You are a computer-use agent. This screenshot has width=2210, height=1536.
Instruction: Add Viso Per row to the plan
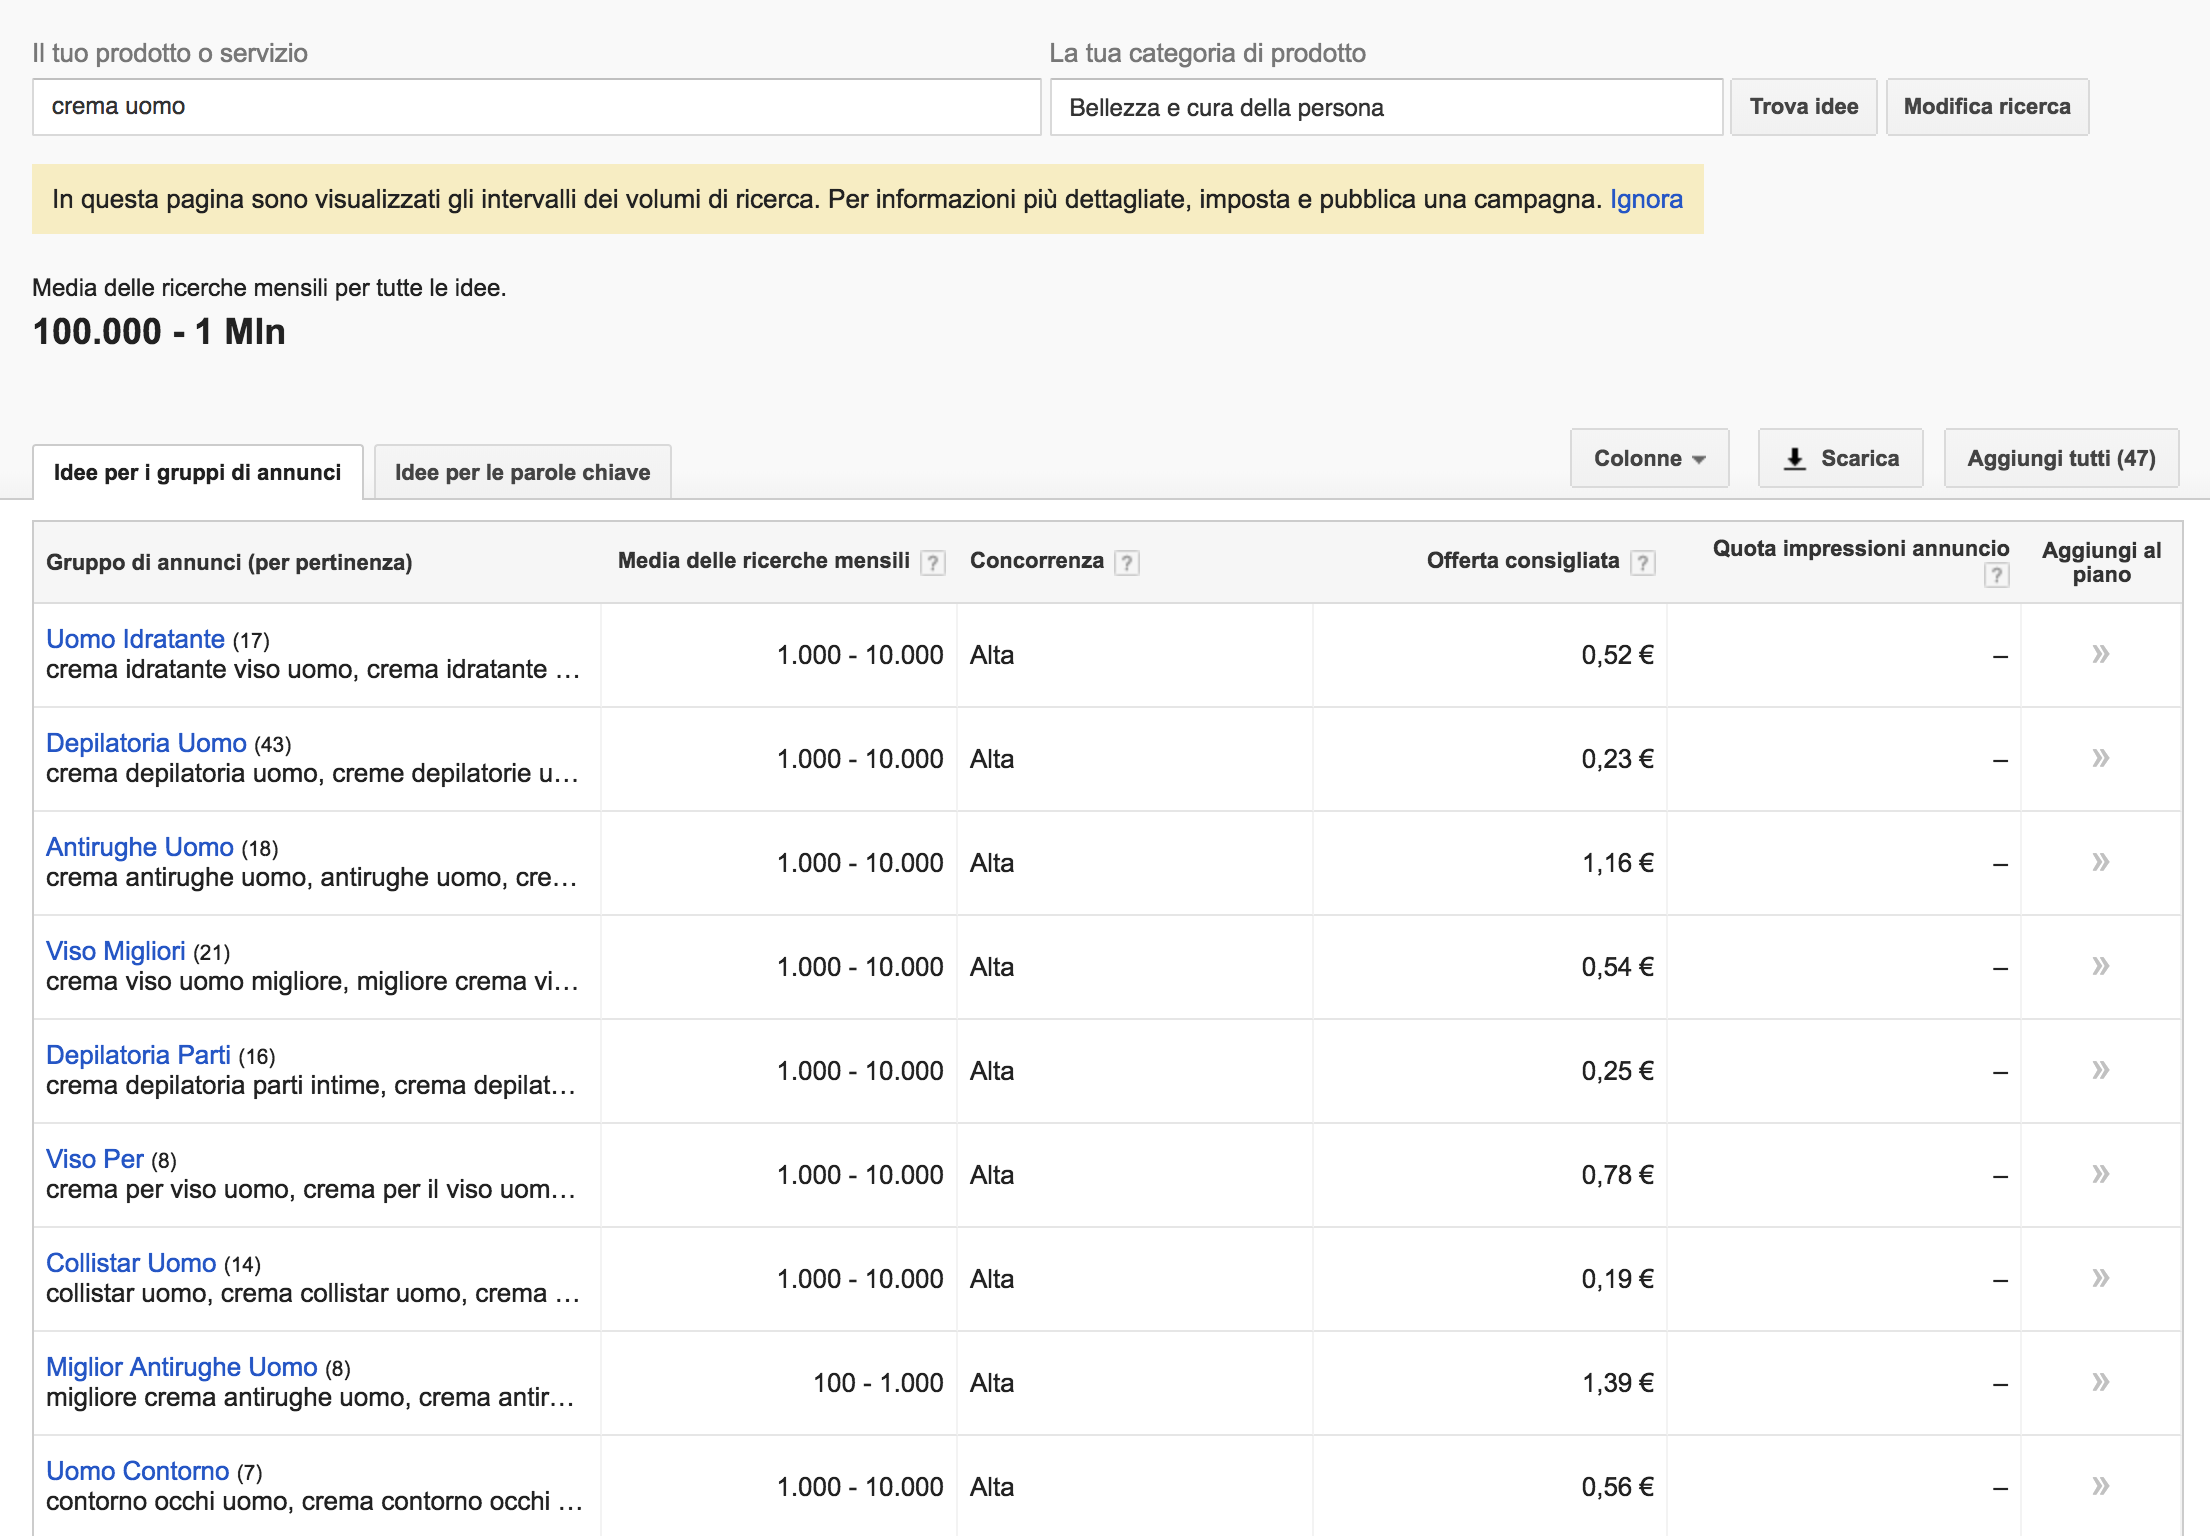click(2100, 1174)
